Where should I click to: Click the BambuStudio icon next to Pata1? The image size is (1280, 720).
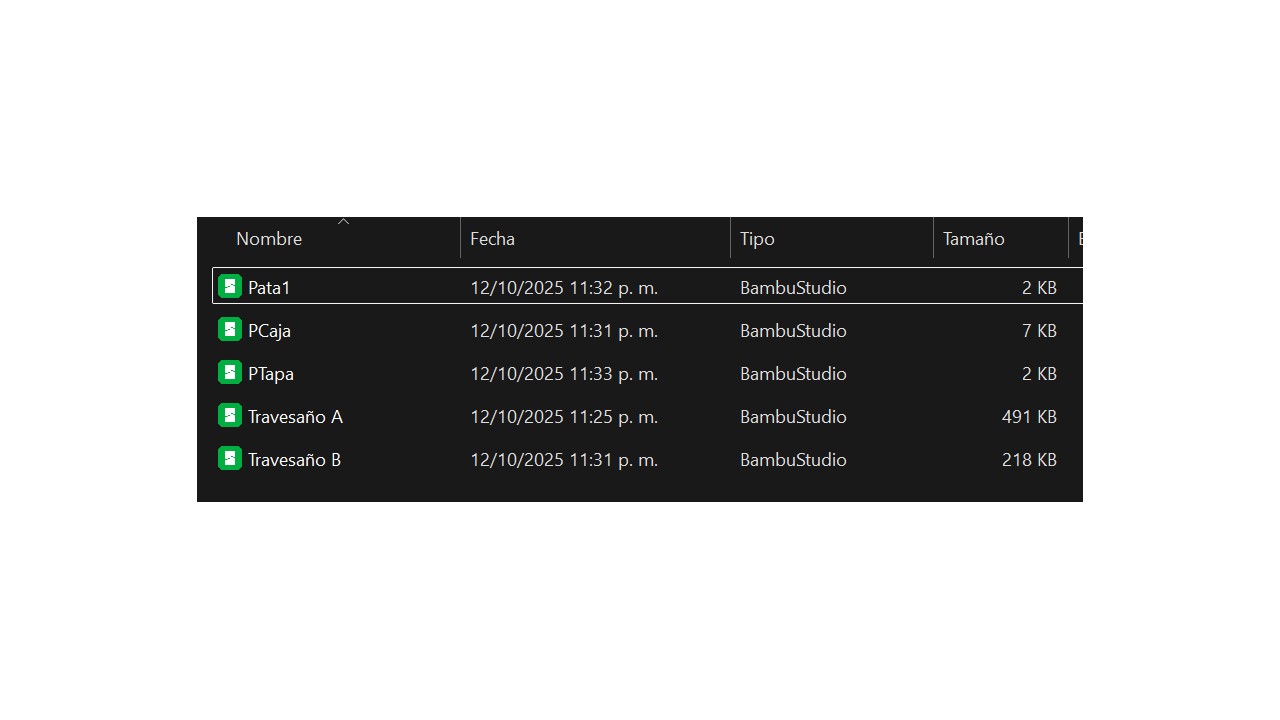pos(230,287)
